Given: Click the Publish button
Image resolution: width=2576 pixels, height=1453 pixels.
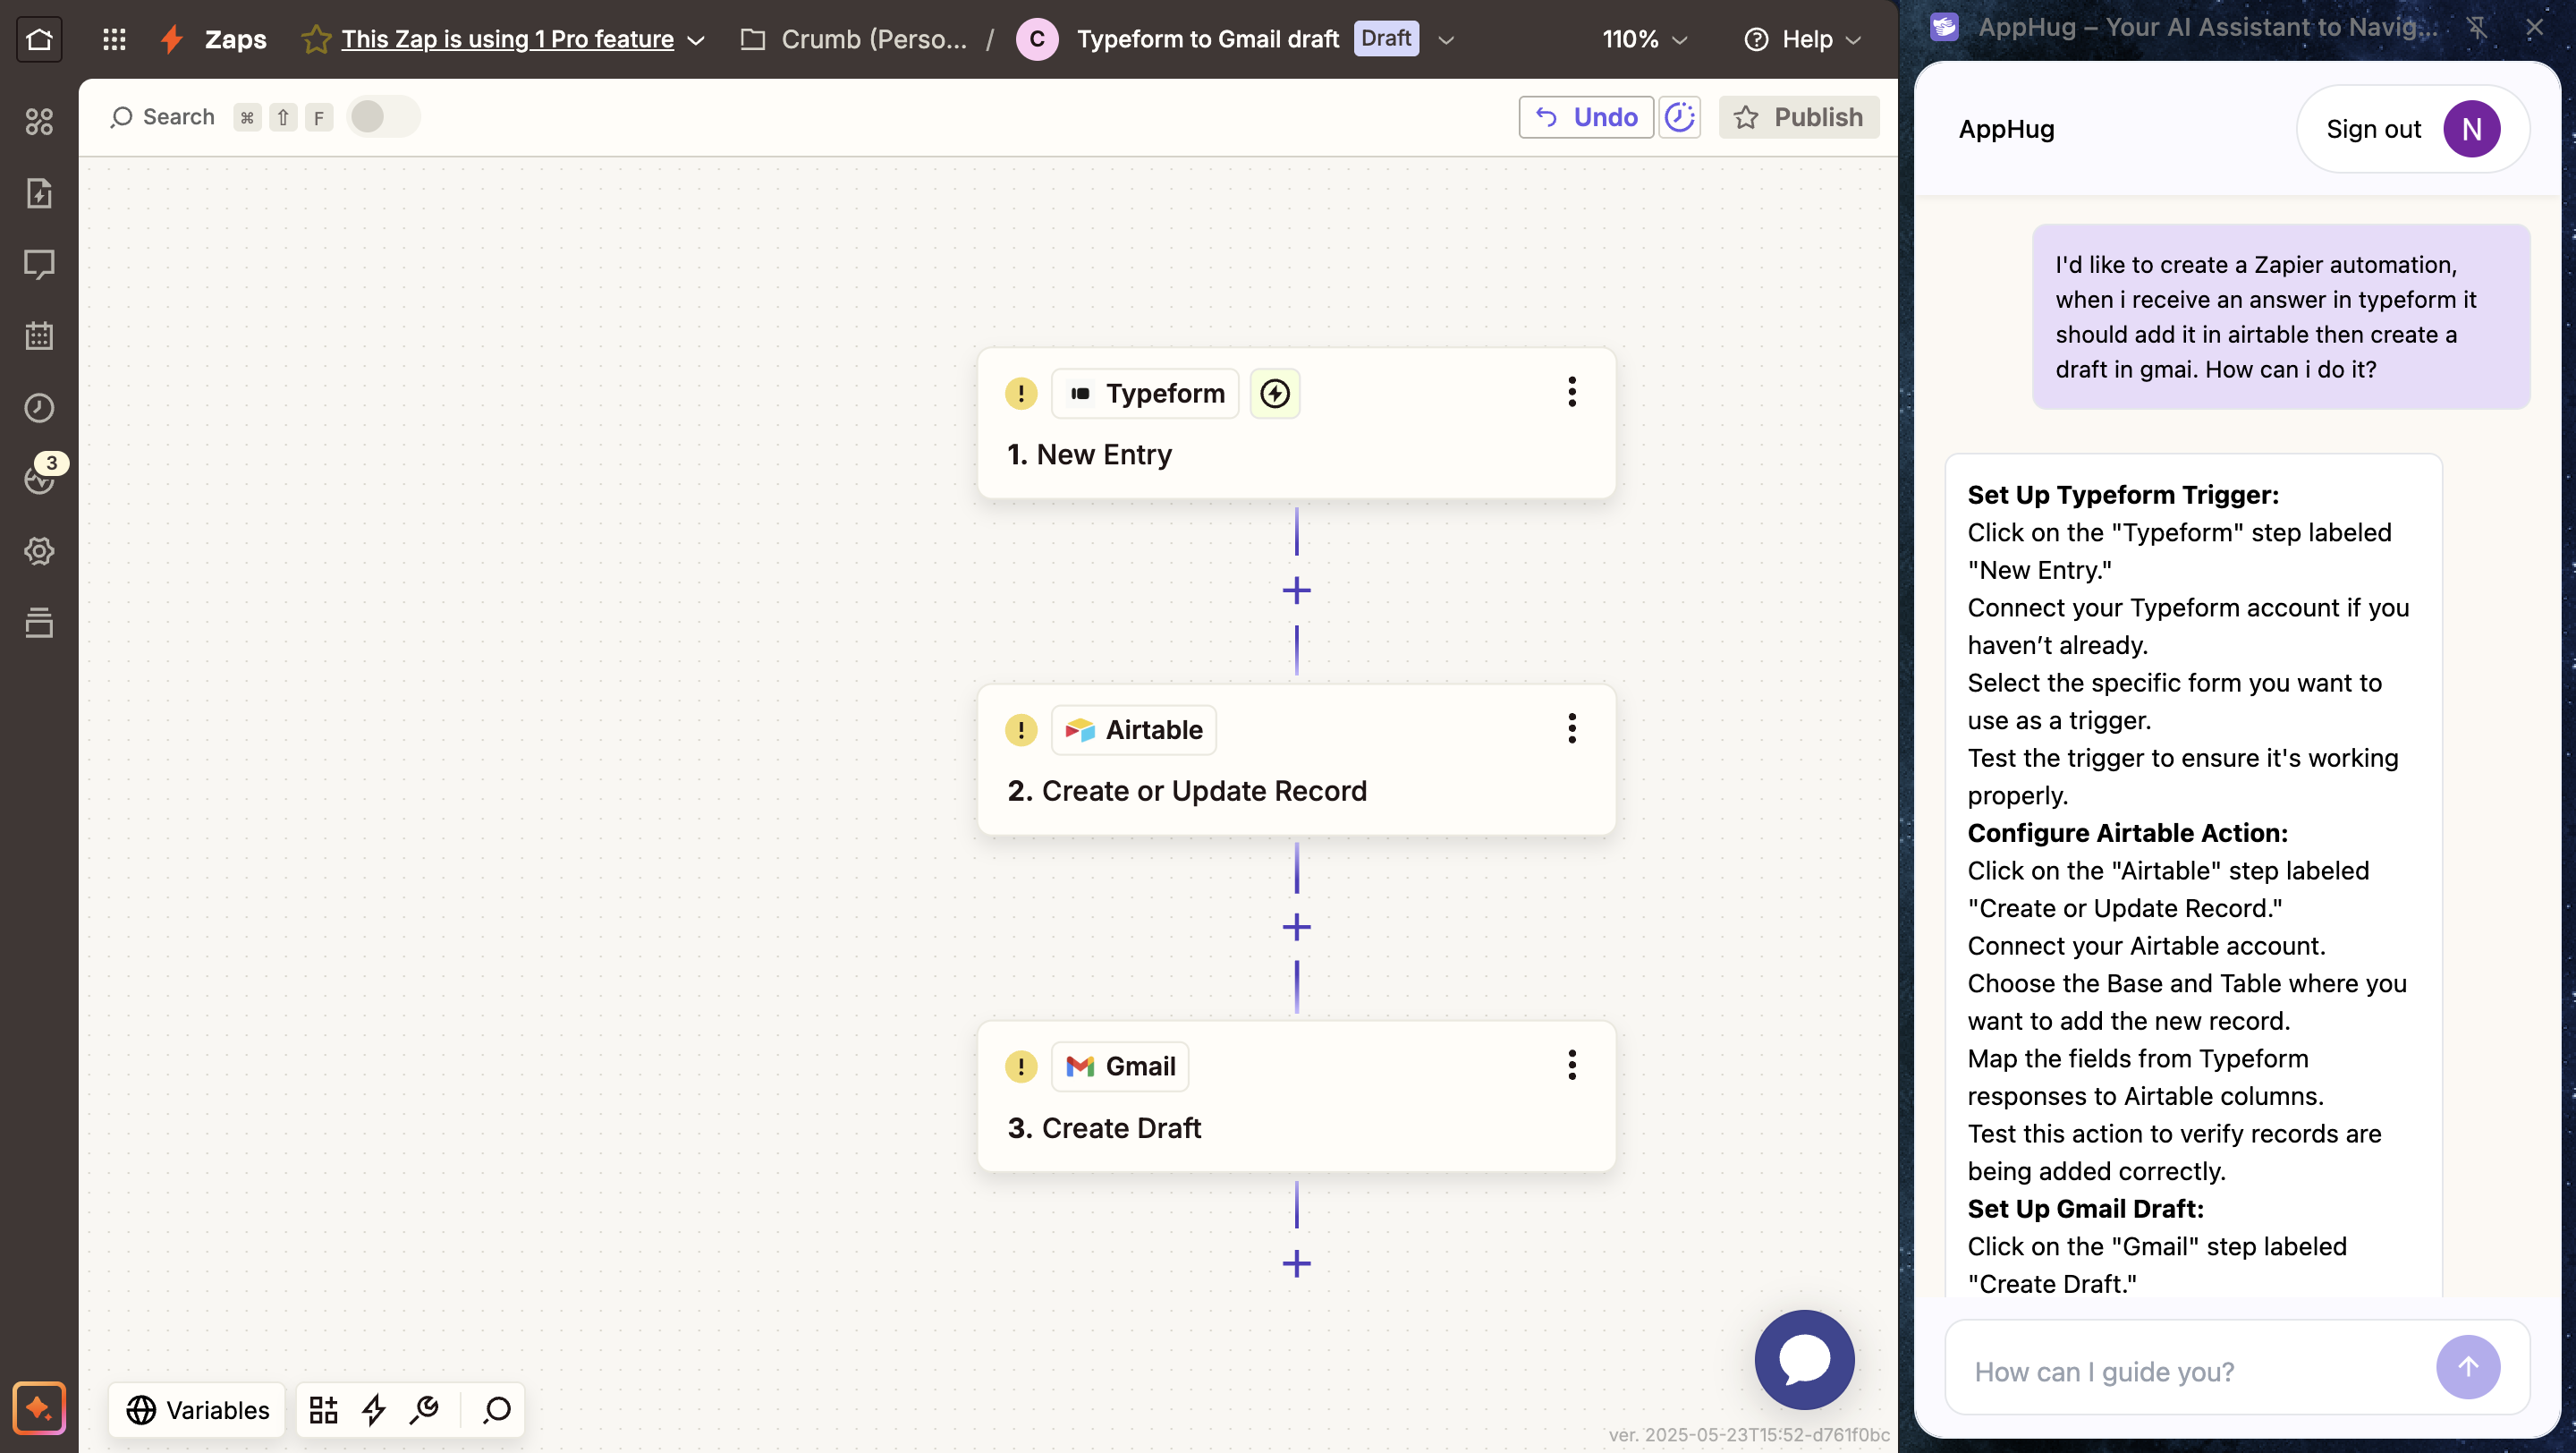Looking at the screenshot, I should click(1799, 117).
